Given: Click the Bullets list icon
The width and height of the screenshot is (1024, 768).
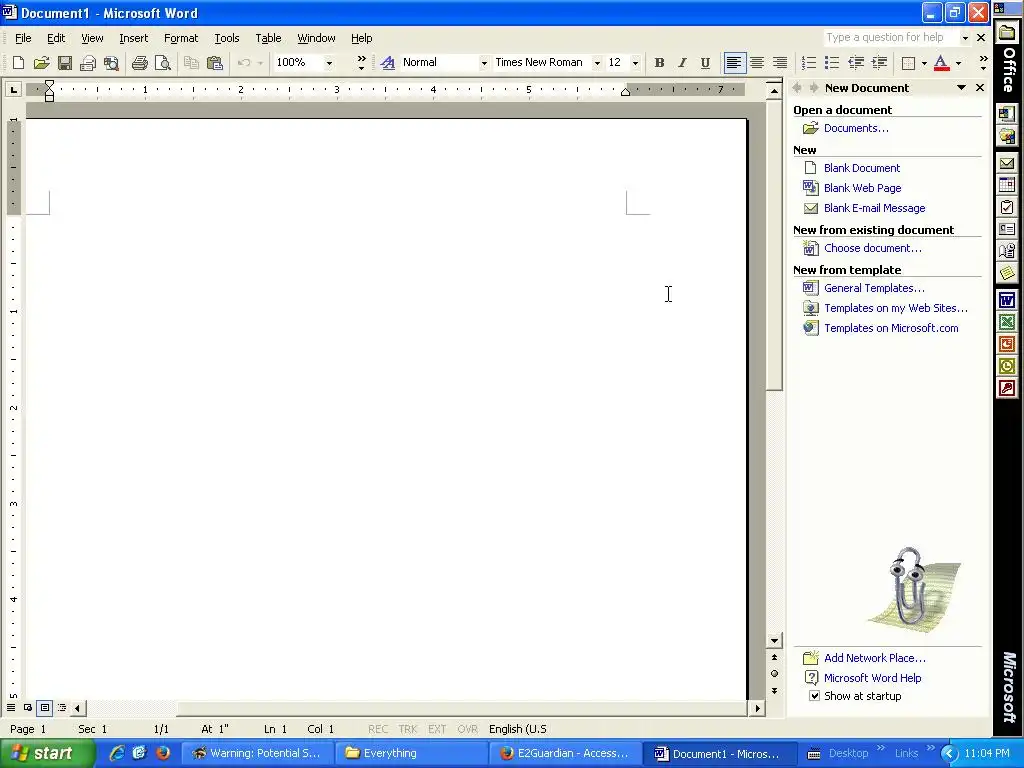Looking at the screenshot, I should click(x=831, y=63).
